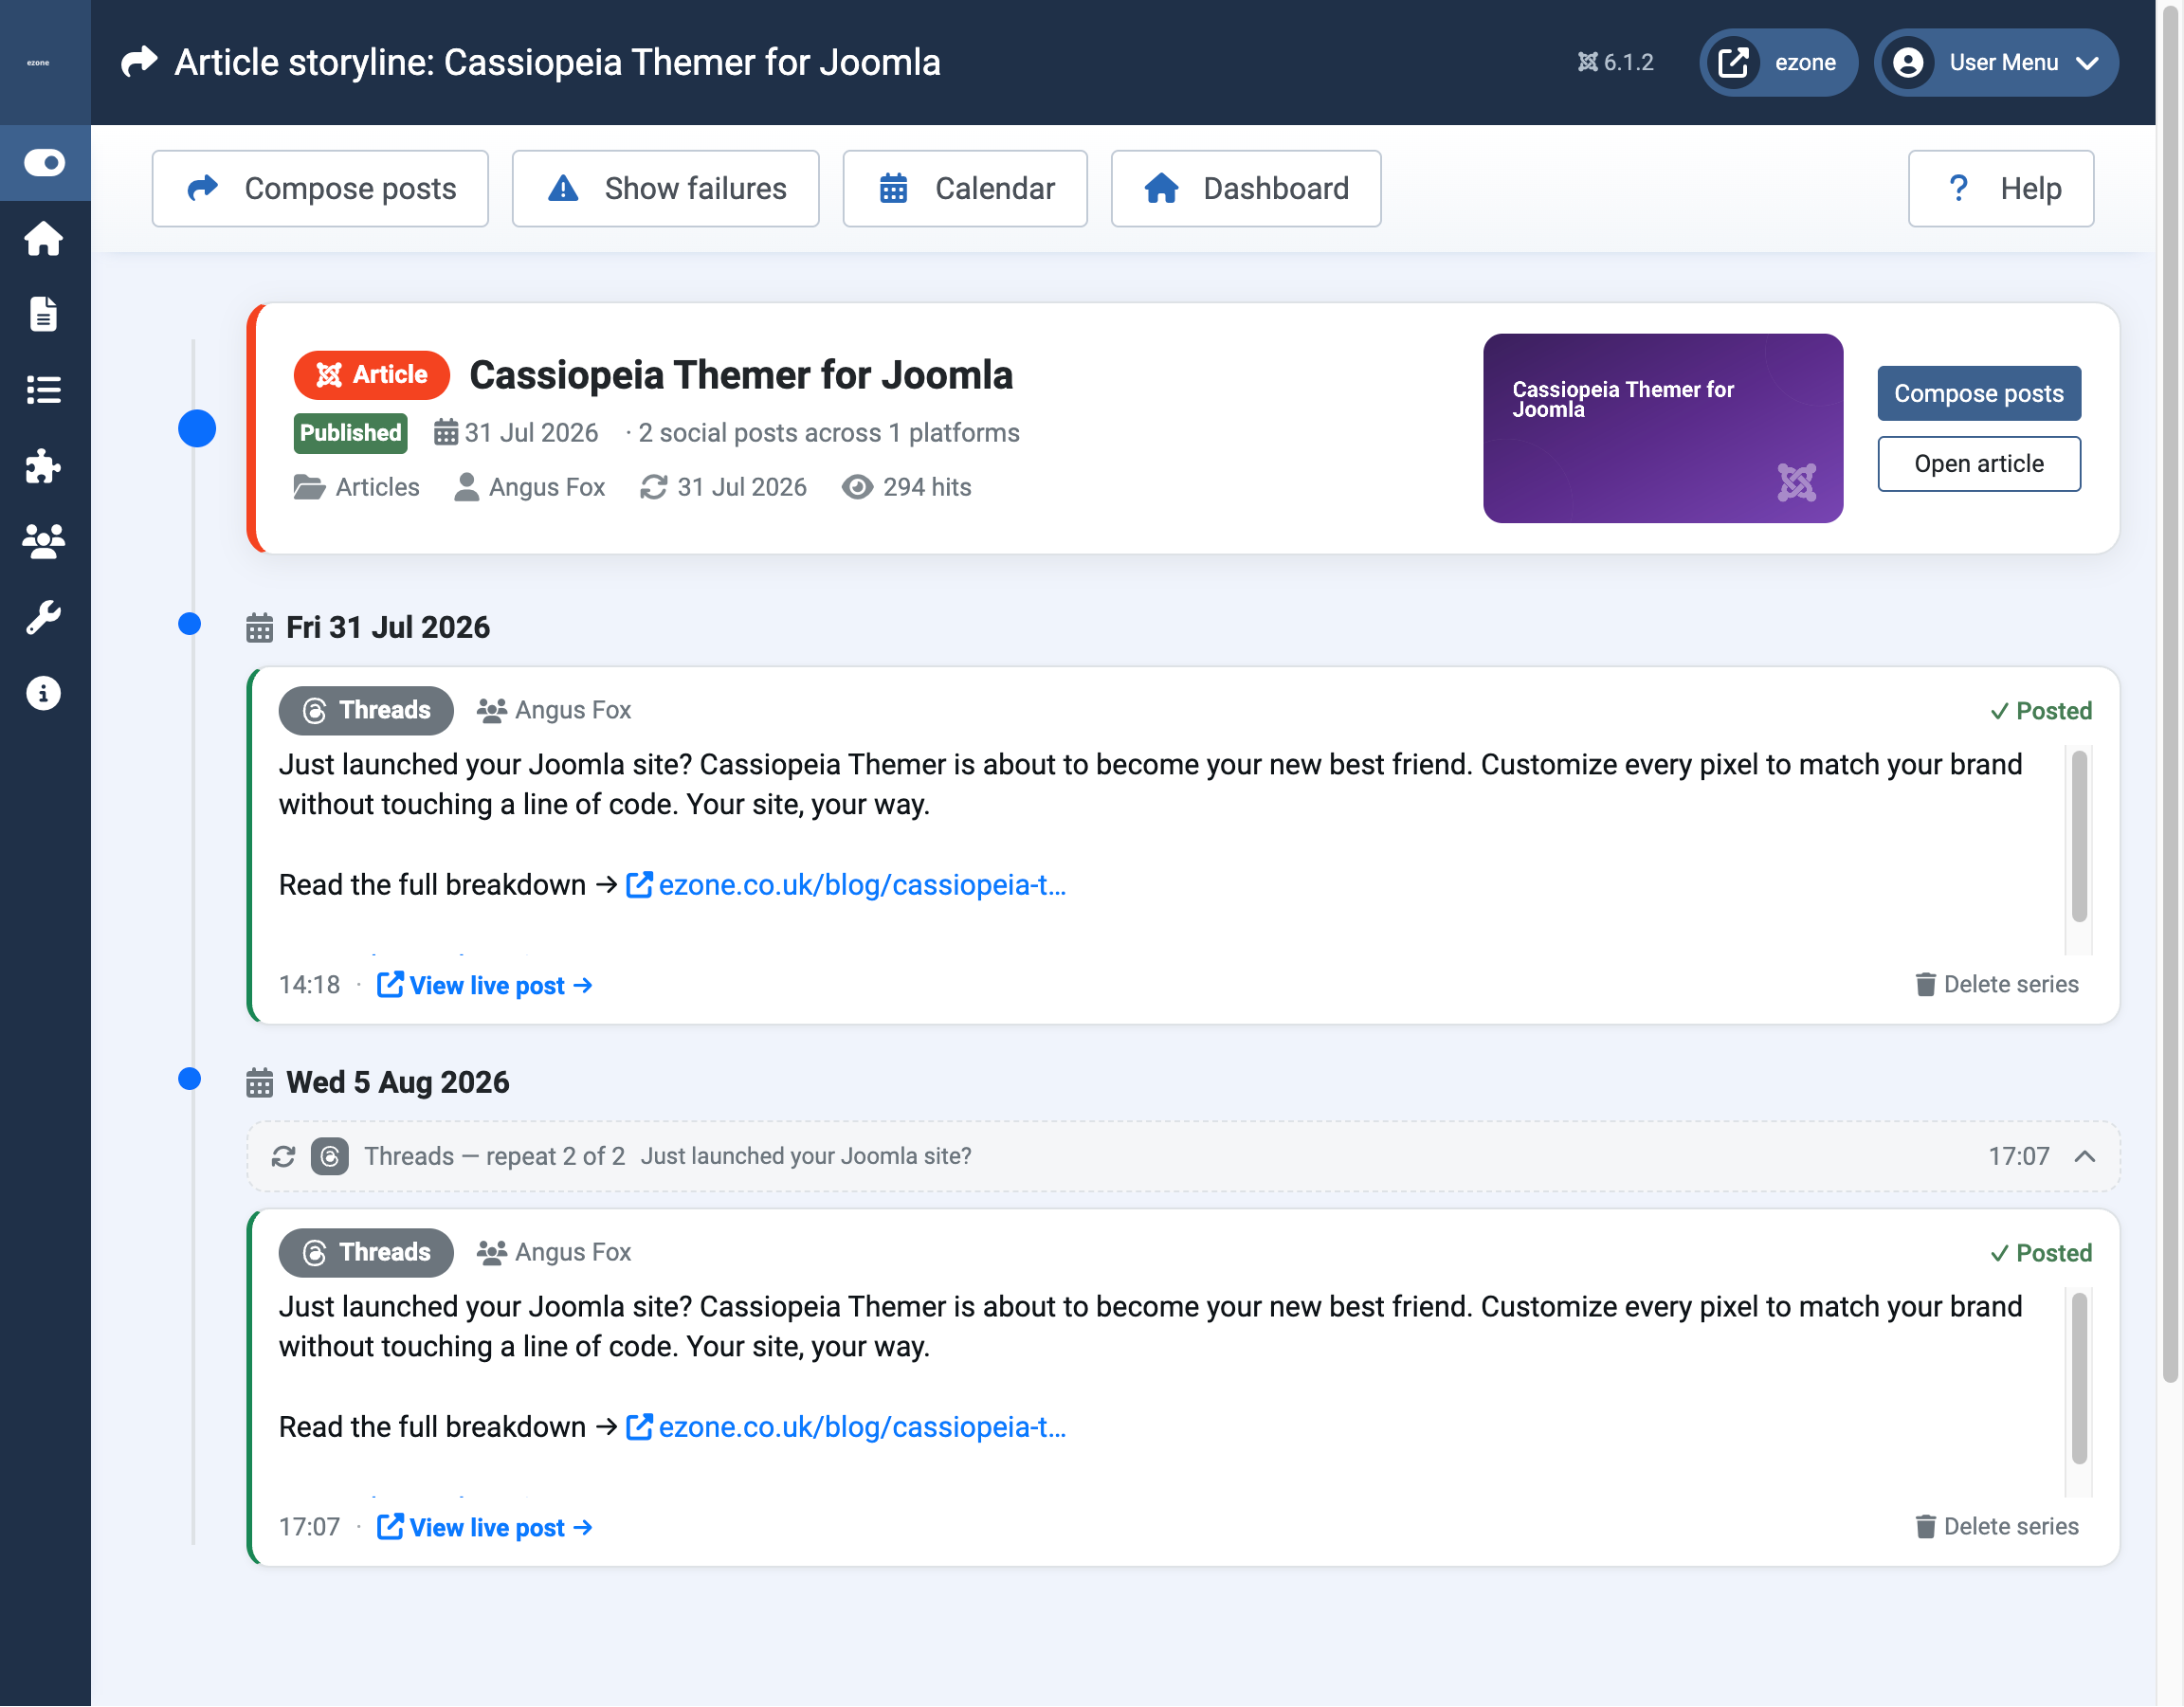Image resolution: width=2184 pixels, height=1707 pixels.
Task: Click the red Article badge
Action: 371,375
